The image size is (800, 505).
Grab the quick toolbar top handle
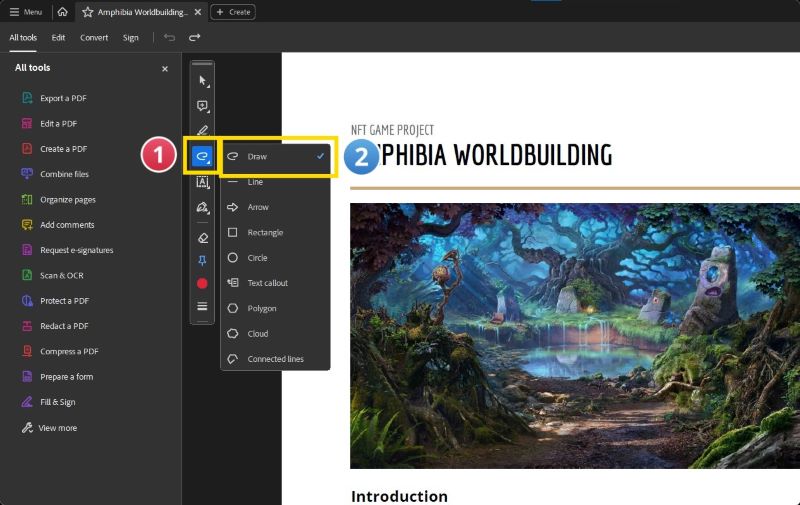coord(203,64)
